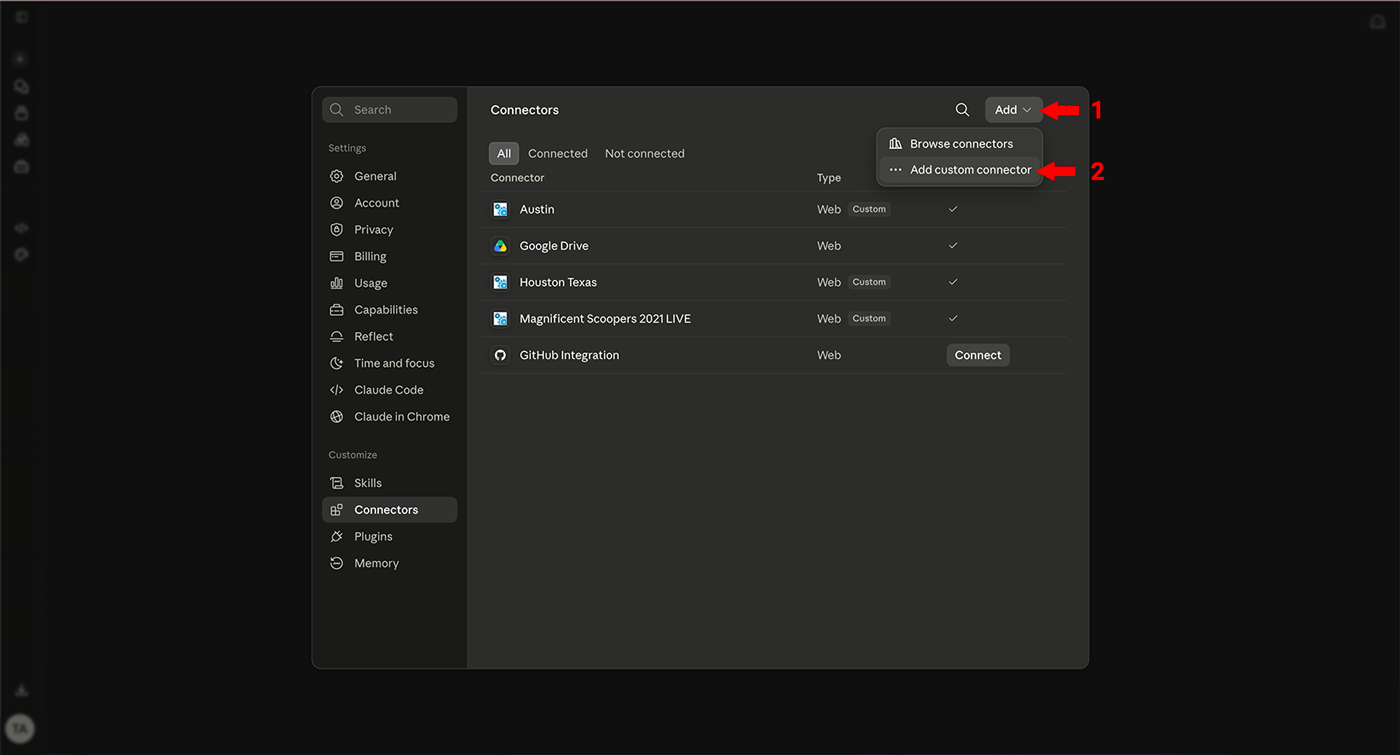Open Billing settings

[x=389, y=257]
